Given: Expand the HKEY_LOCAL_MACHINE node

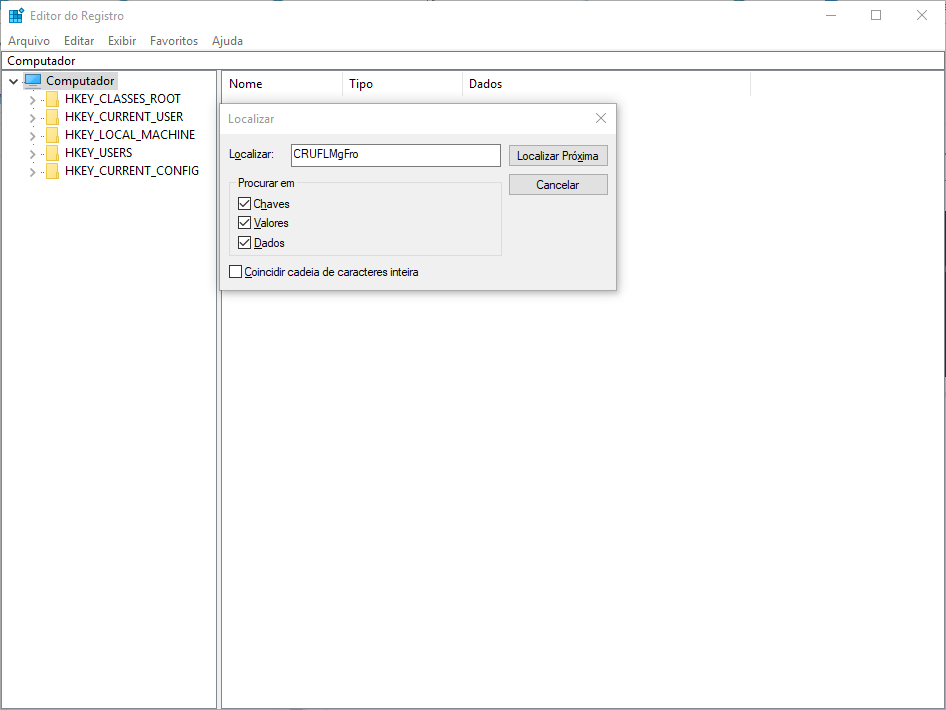Looking at the screenshot, I should point(33,136).
